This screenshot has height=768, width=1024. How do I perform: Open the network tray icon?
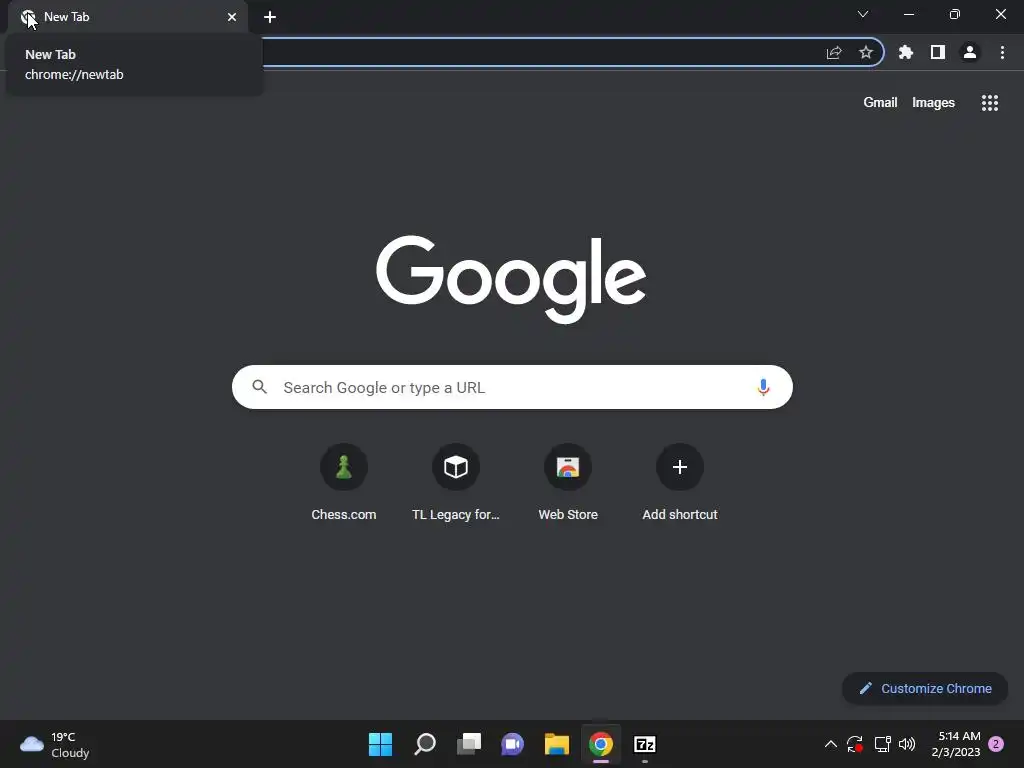pos(882,744)
